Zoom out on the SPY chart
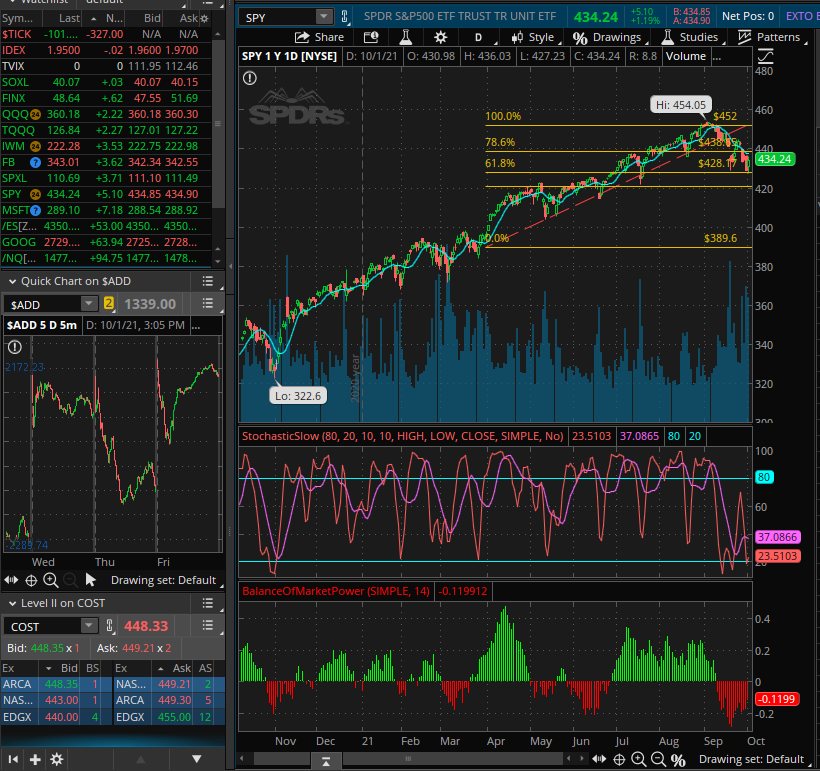Screen dimensions: 820x771 (658, 759)
